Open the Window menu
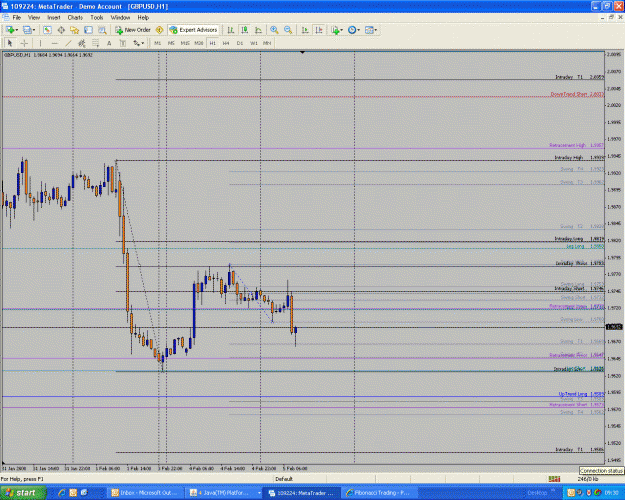 point(120,18)
